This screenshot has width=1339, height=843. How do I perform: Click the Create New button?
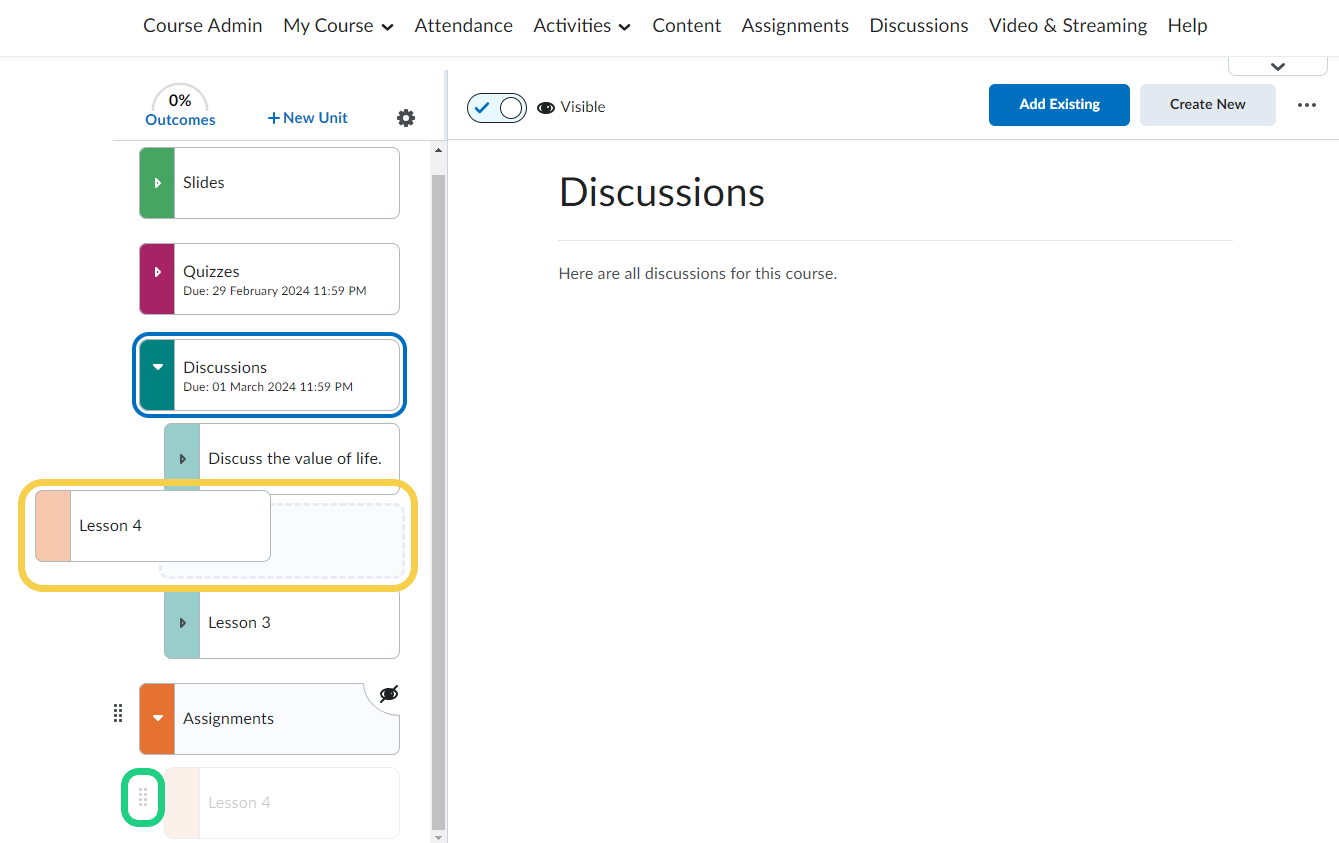point(1207,105)
